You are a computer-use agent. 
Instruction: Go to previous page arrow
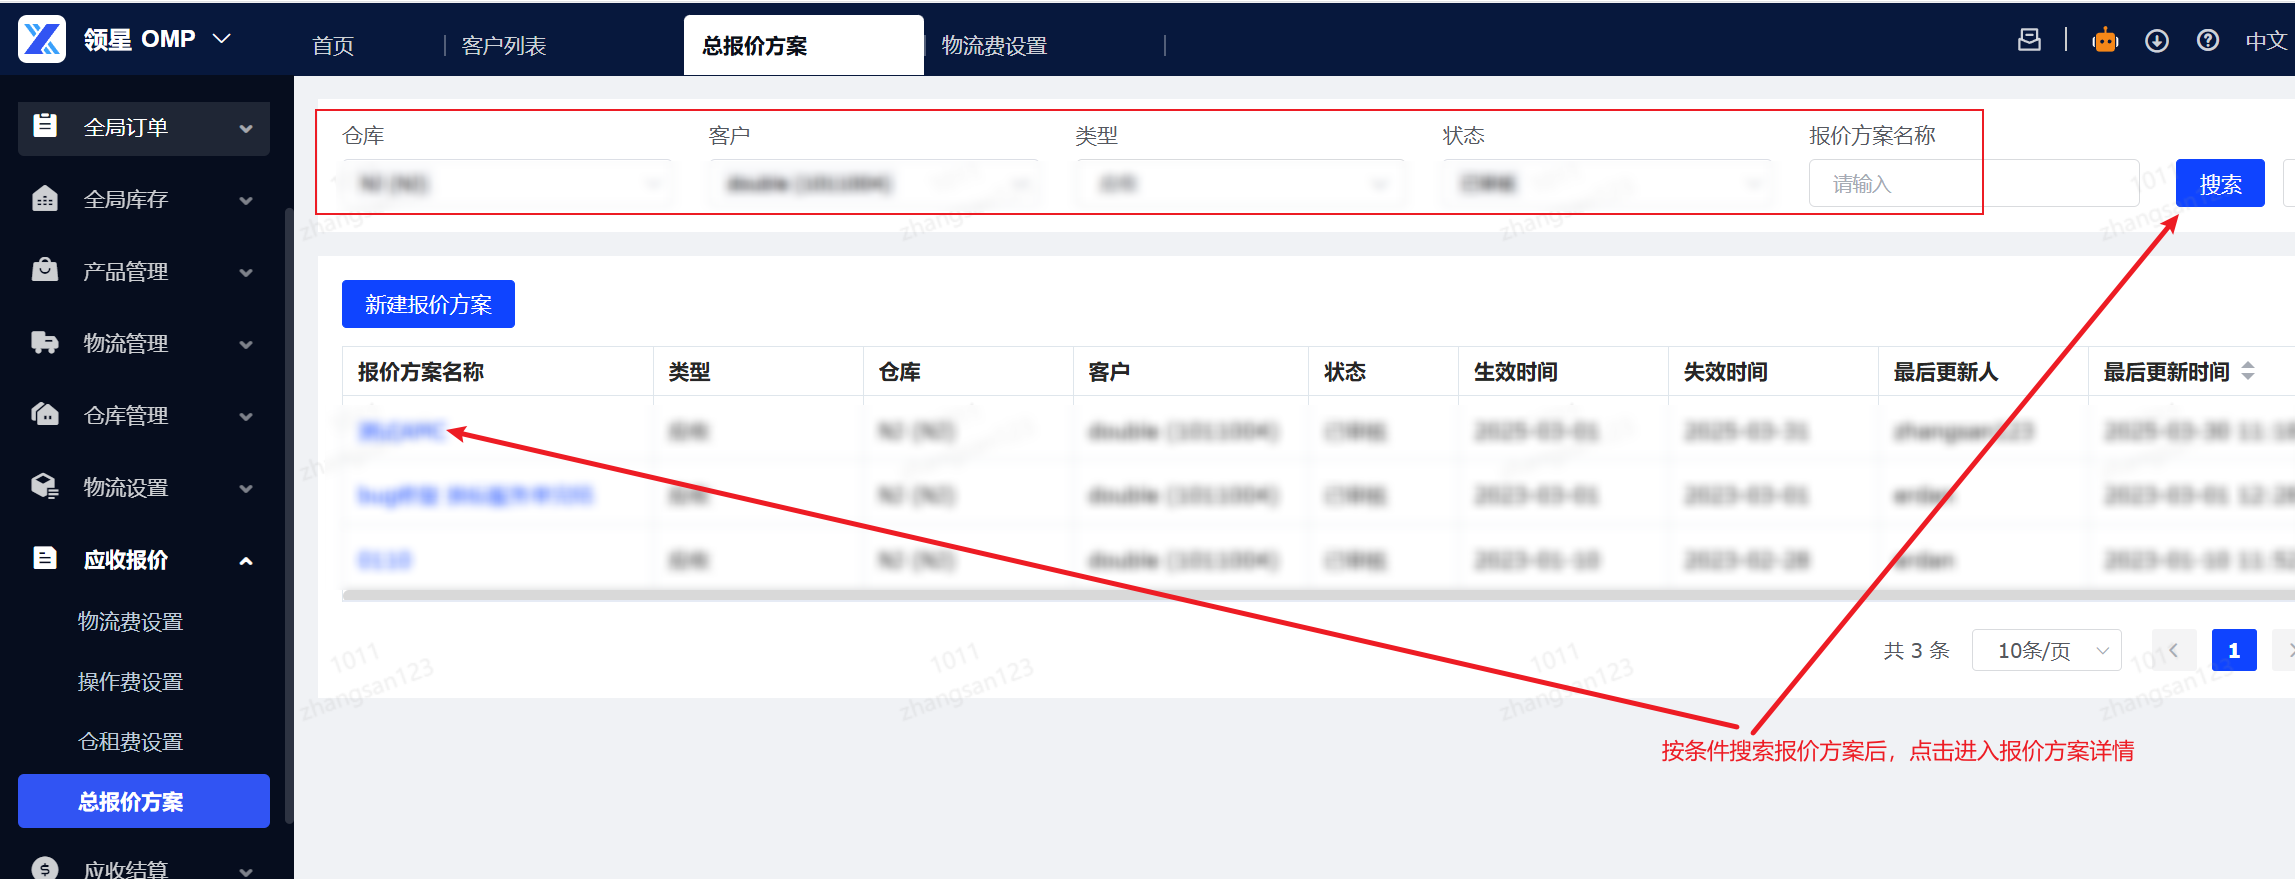click(2174, 650)
